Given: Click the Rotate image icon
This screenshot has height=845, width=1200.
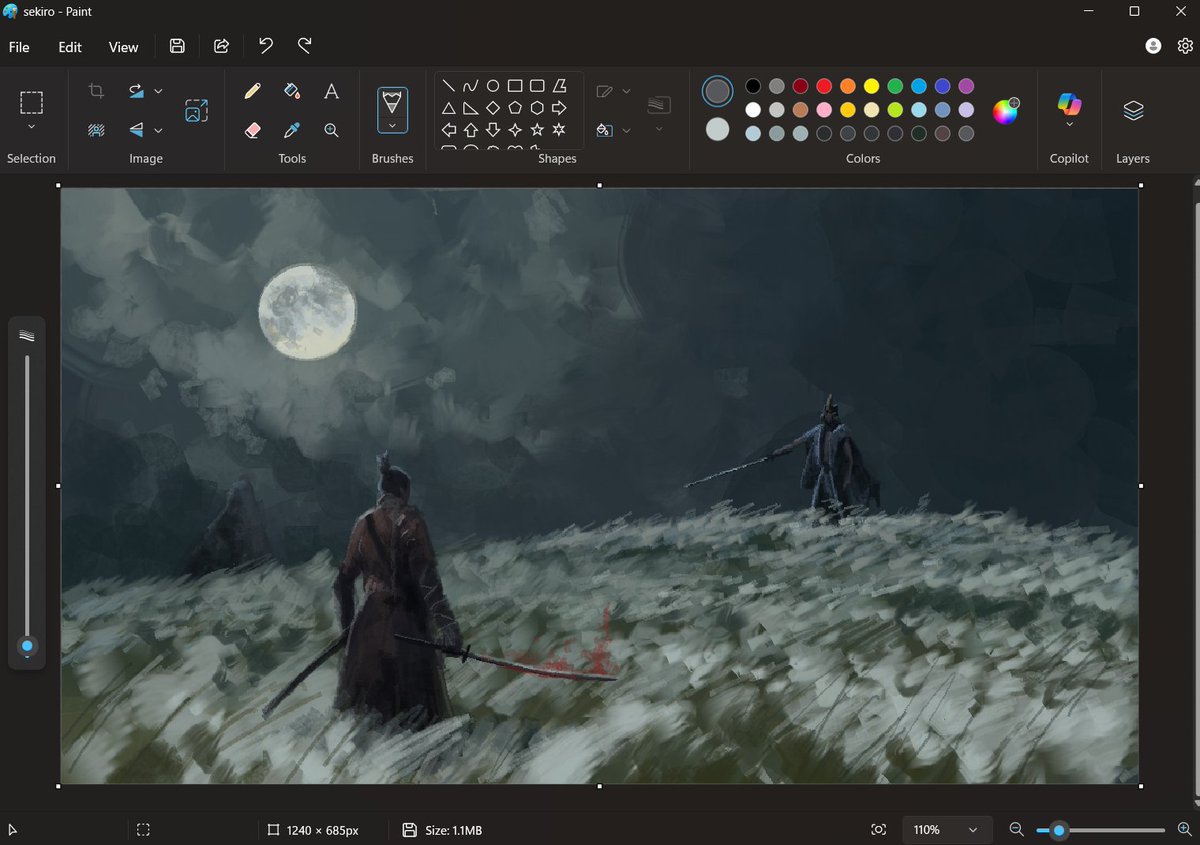Looking at the screenshot, I should tap(136, 91).
